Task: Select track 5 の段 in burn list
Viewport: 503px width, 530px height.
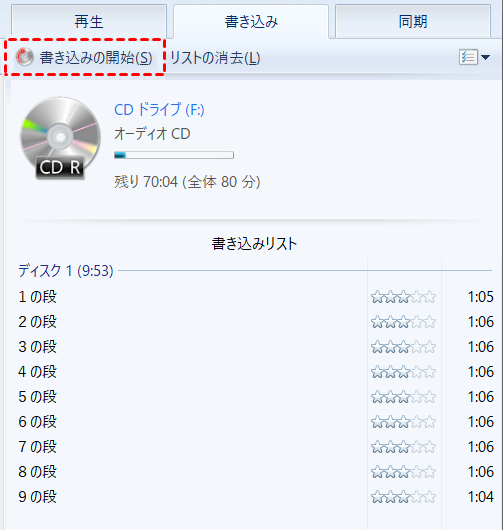Action: point(256,397)
